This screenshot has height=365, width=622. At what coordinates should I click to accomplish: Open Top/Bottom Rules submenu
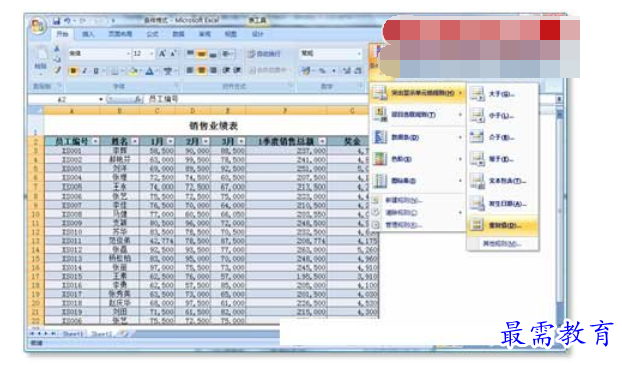click(x=417, y=115)
